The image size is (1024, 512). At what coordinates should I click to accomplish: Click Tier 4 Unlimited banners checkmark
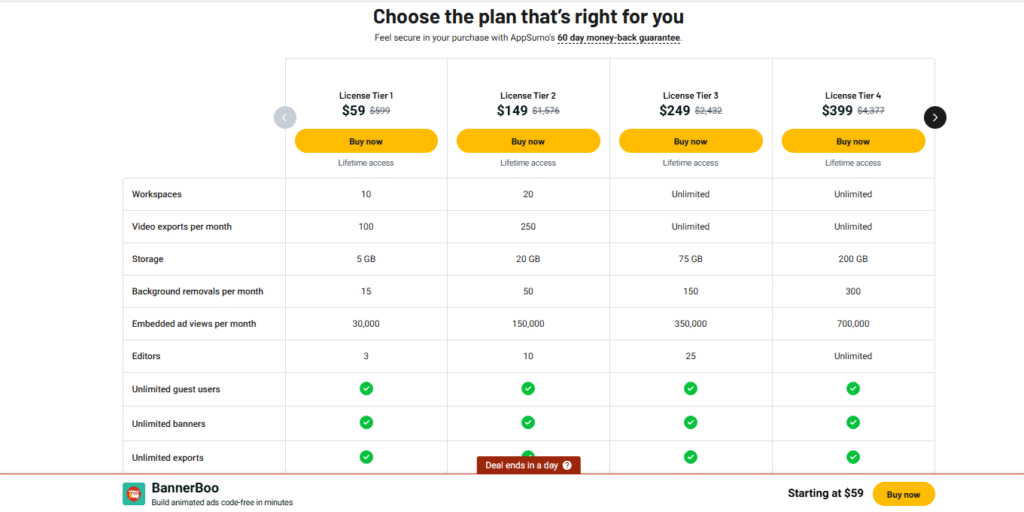tap(853, 423)
